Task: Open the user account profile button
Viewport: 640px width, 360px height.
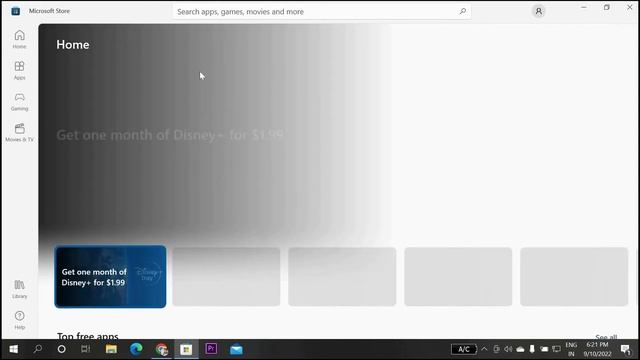Action: click(x=539, y=11)
